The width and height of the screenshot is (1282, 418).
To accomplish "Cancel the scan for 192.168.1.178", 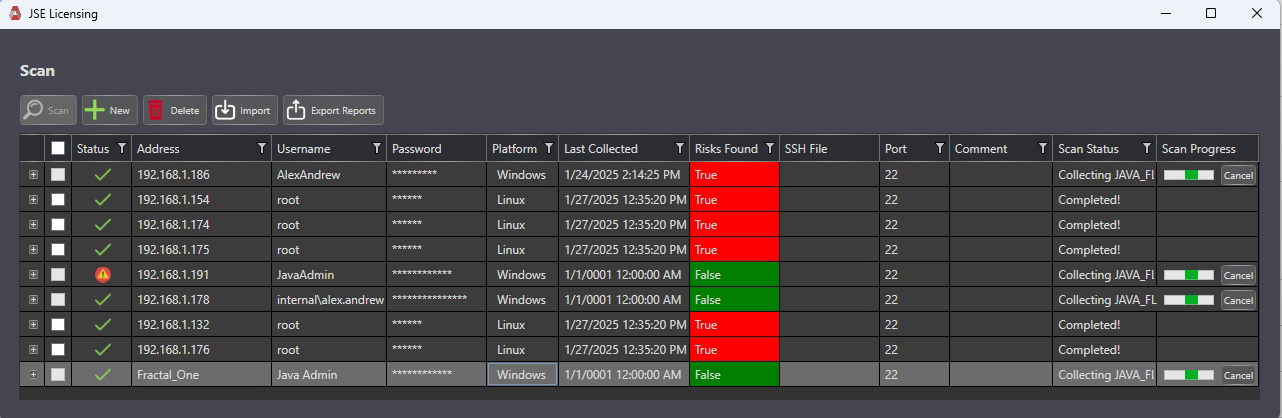I will pyautogui.click(x=1238, y=300).
